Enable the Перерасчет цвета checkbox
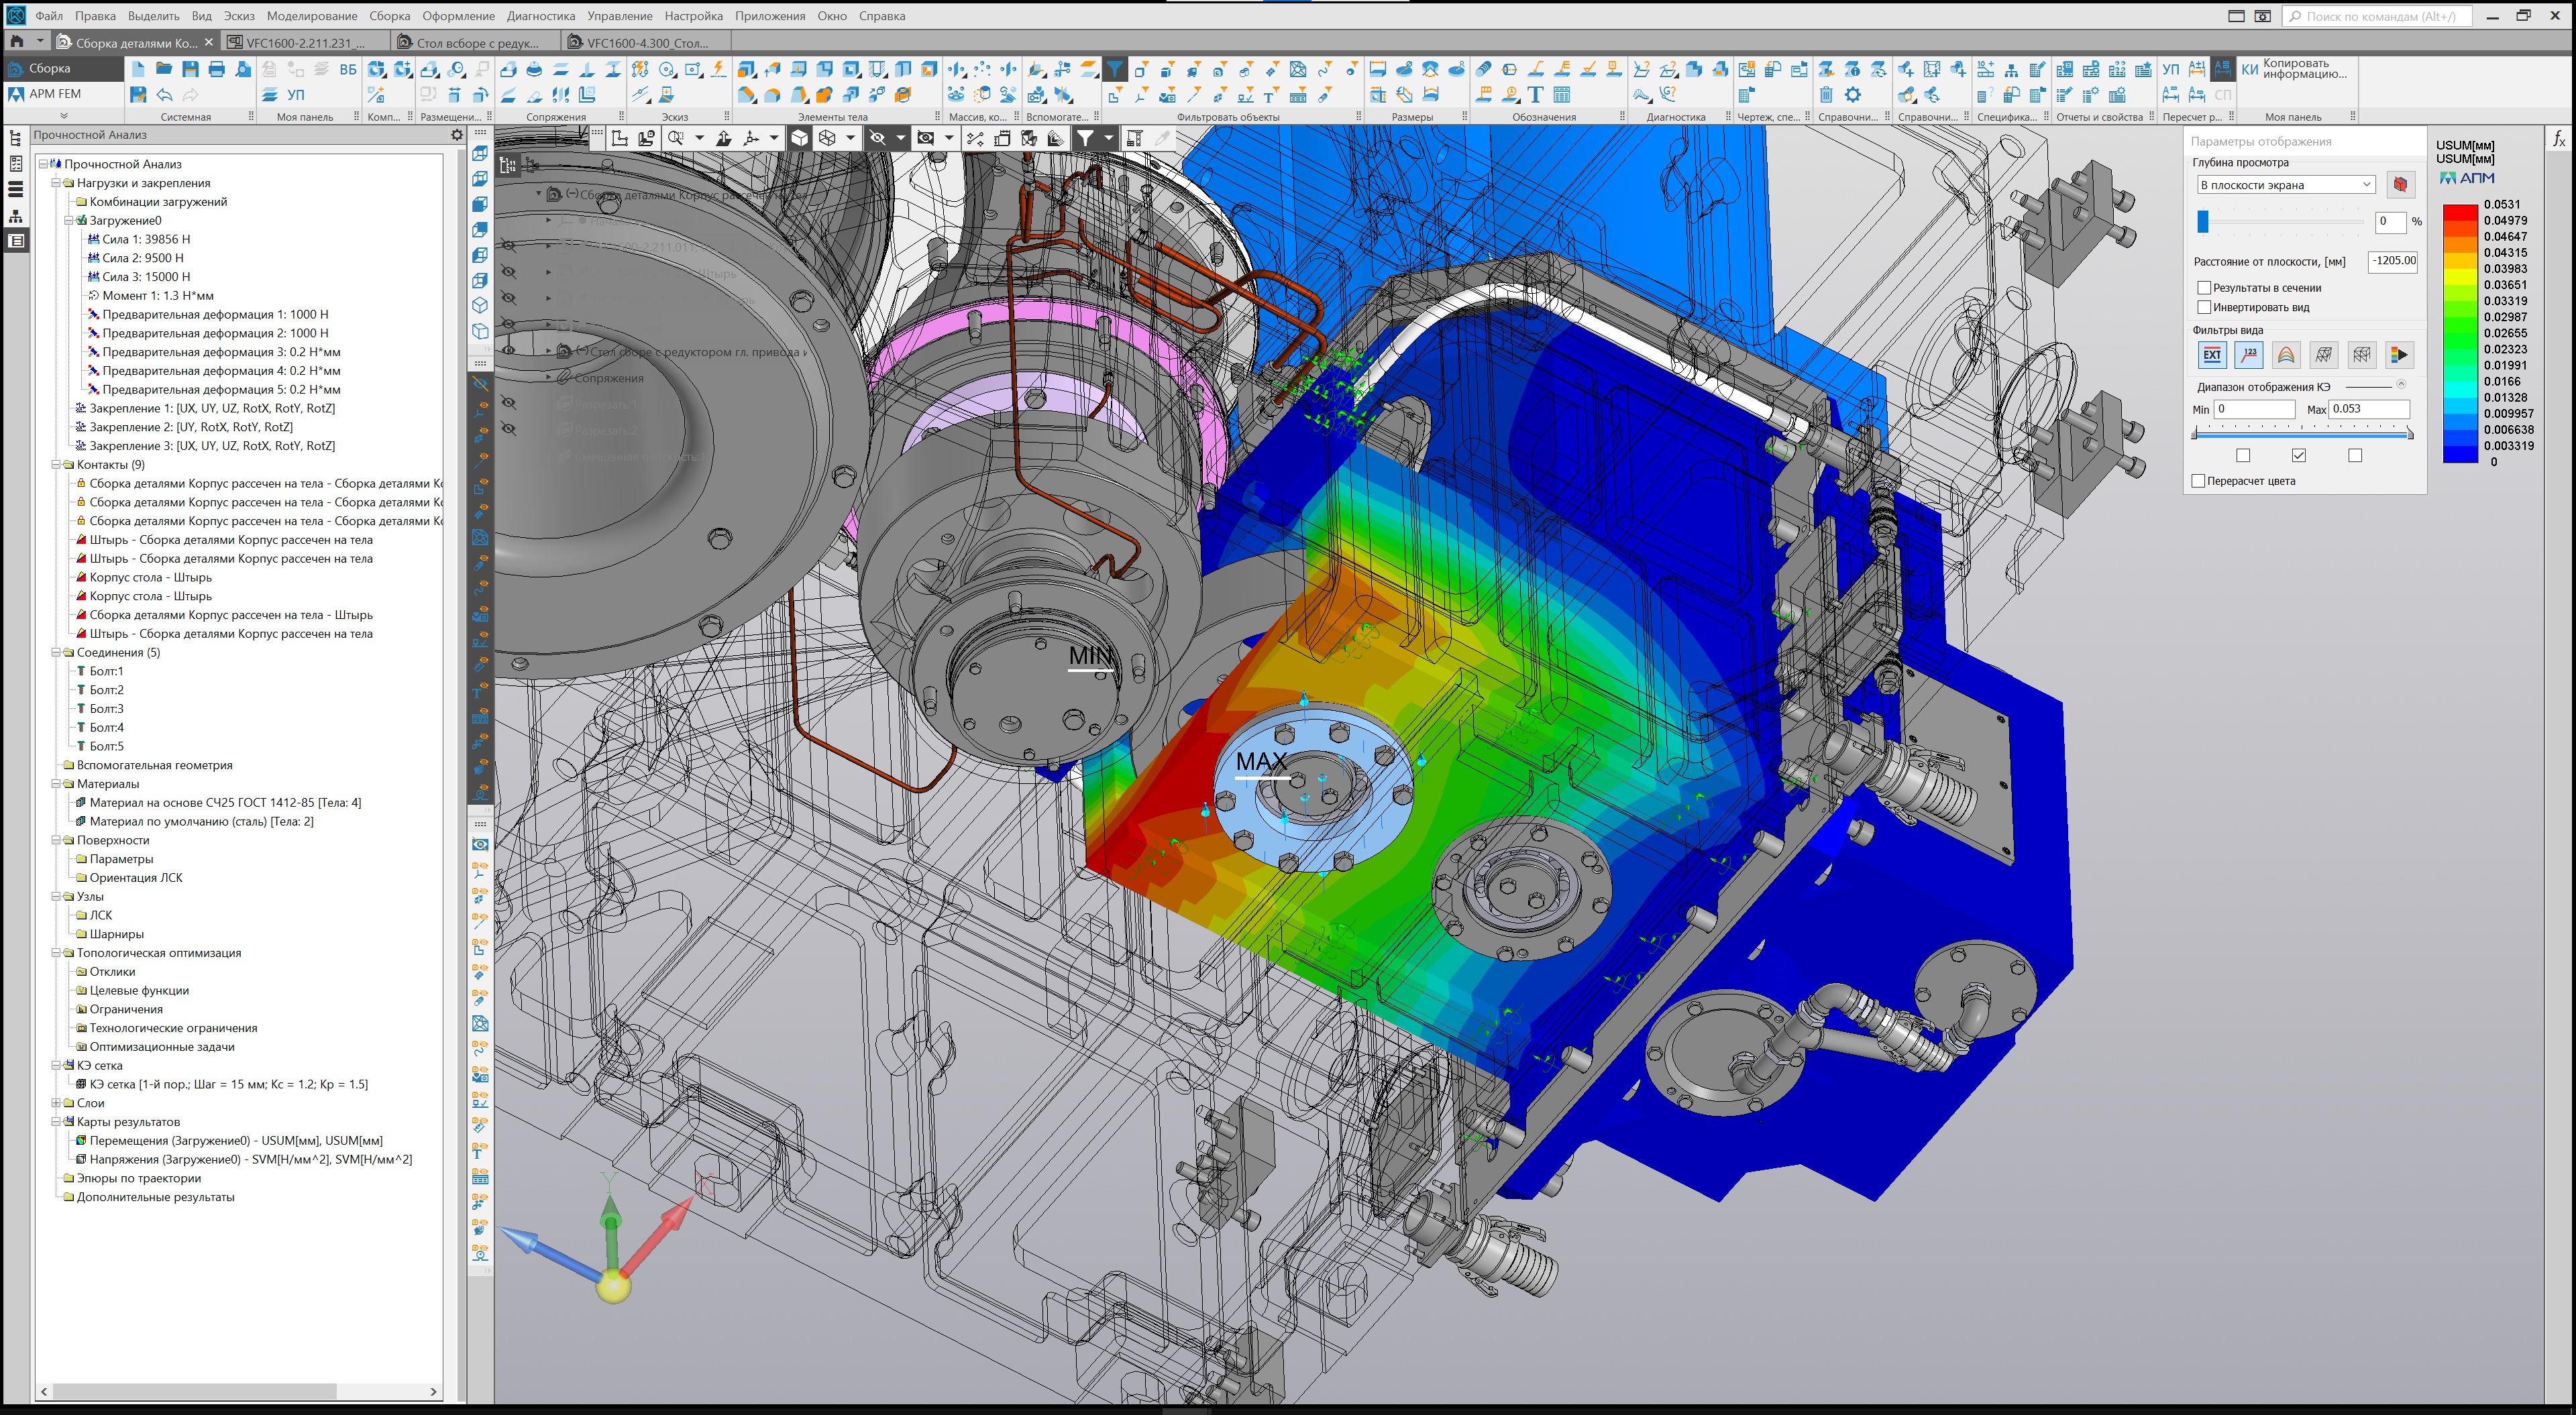The image size is (2576, 1415). tap(2198, 481)
